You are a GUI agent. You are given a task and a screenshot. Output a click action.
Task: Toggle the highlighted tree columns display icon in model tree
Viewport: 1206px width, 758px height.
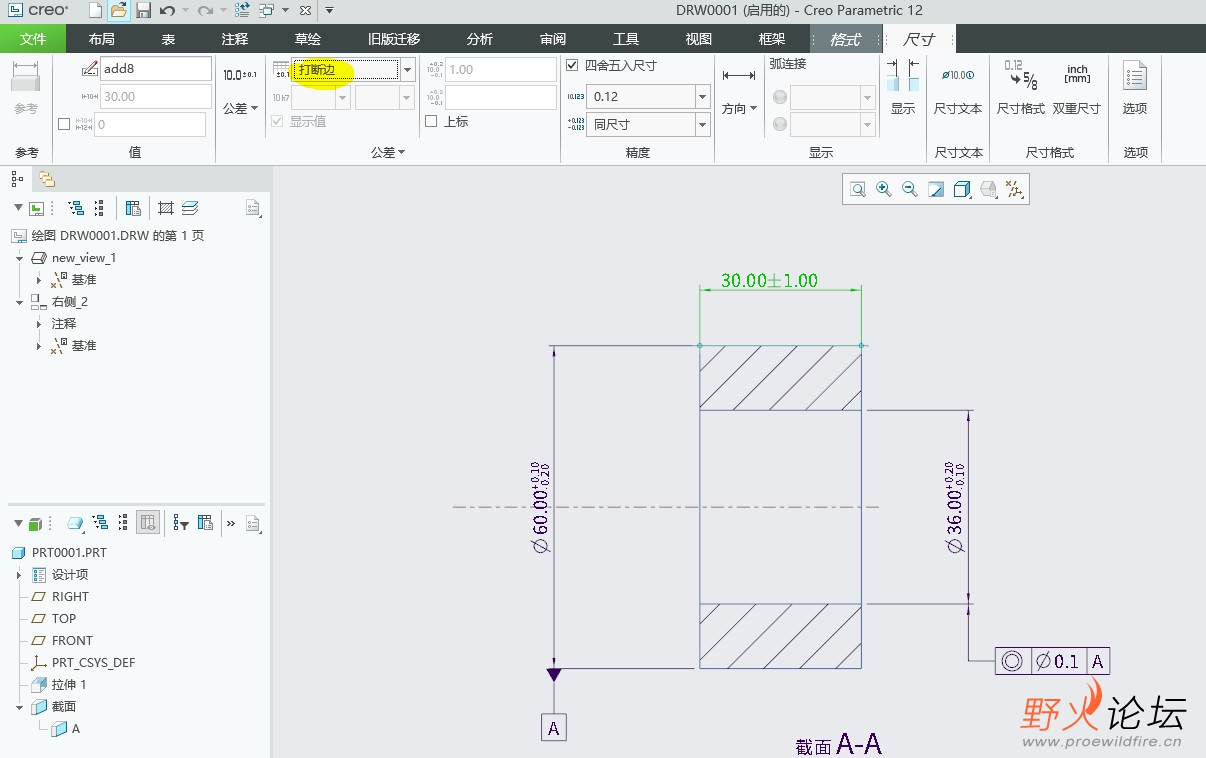pyautogui.click(x=148, y=522)
